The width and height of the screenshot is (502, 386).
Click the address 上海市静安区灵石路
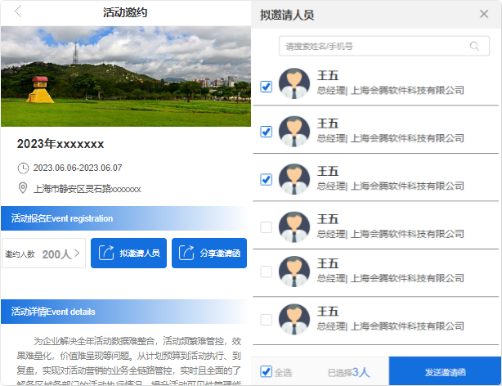pos(87,189)
